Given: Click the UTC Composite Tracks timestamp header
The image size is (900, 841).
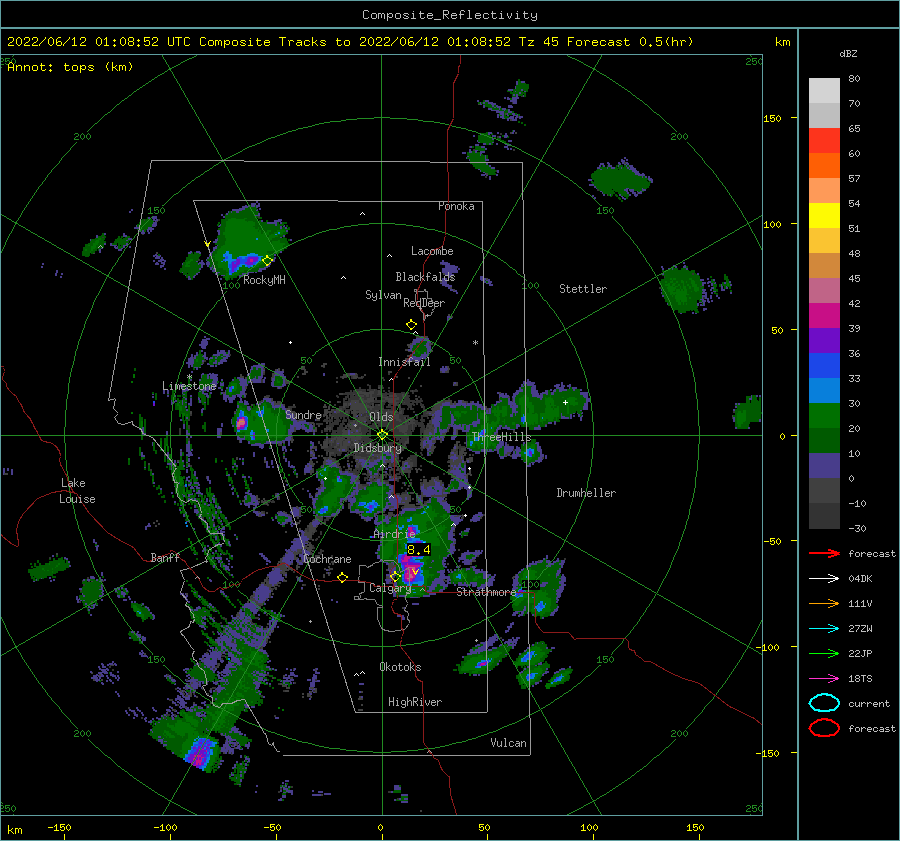Looking at the screenshot, I should tap(350, 42).
